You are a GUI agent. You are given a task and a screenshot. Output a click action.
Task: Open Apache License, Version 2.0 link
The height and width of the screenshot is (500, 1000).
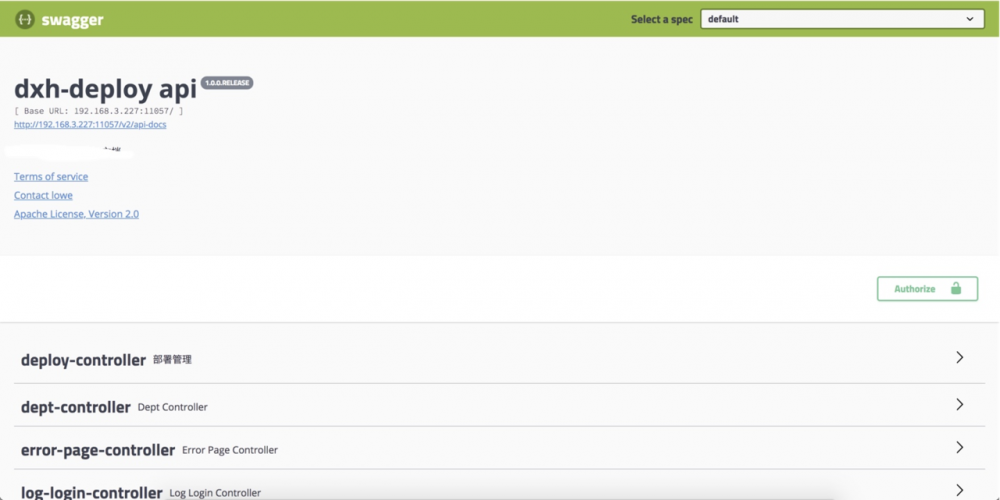point(77,214)
